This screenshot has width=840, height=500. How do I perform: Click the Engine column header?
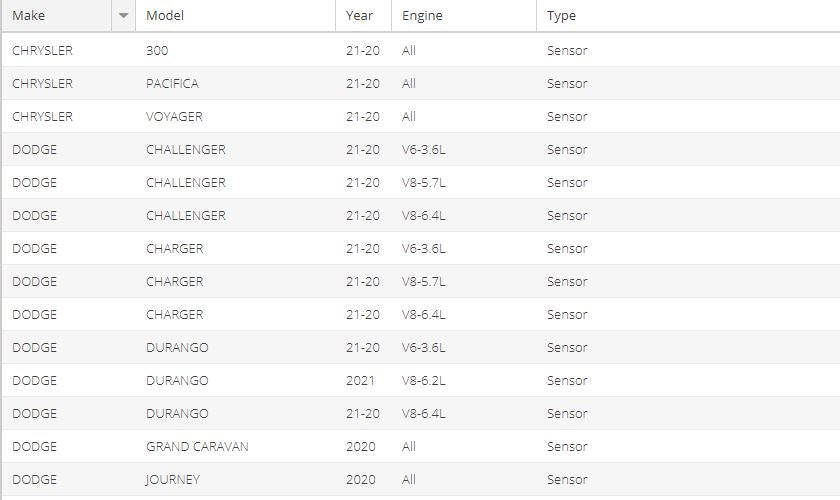point(464,16)
